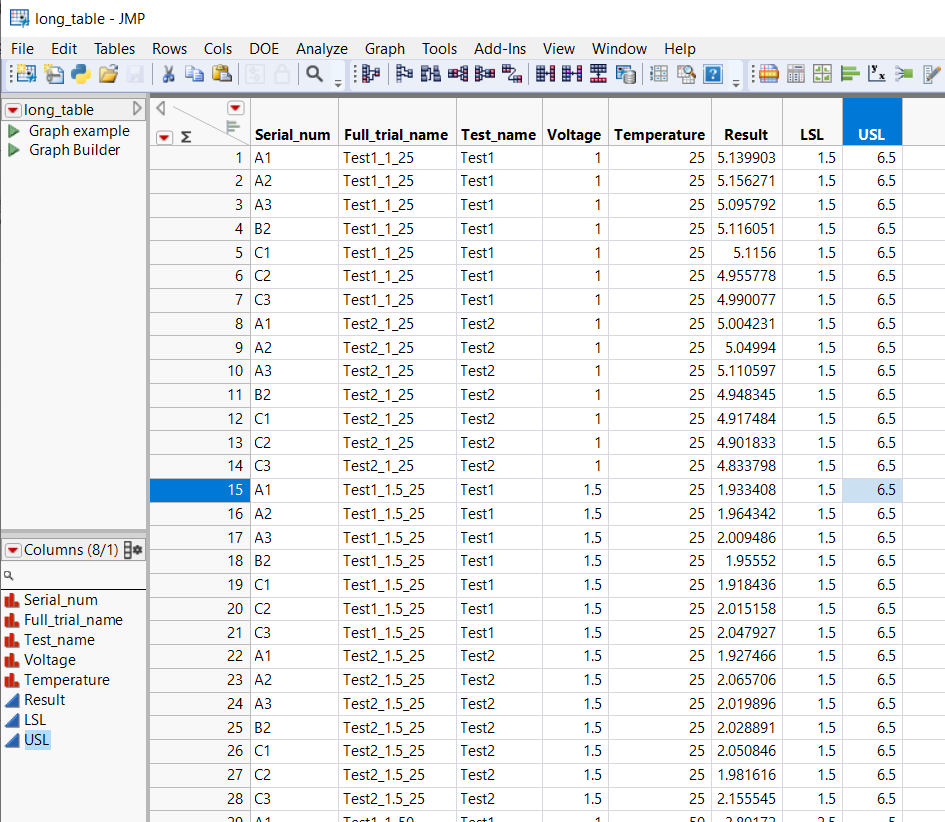Screen dimensions: 945x822
Task: Click the Python script icon in toolbar
Action: [80, 73]
